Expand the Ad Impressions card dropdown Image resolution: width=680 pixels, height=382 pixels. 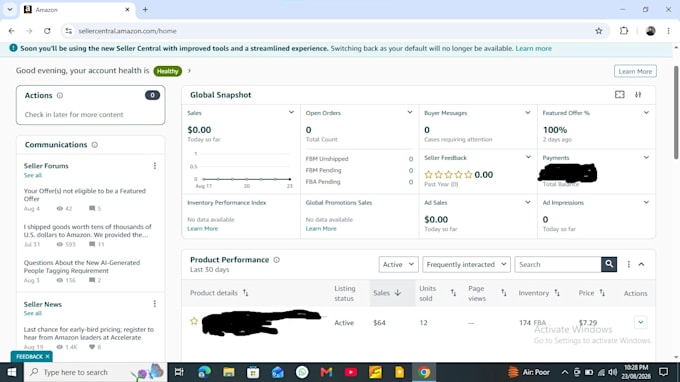[x=646, y=202]
